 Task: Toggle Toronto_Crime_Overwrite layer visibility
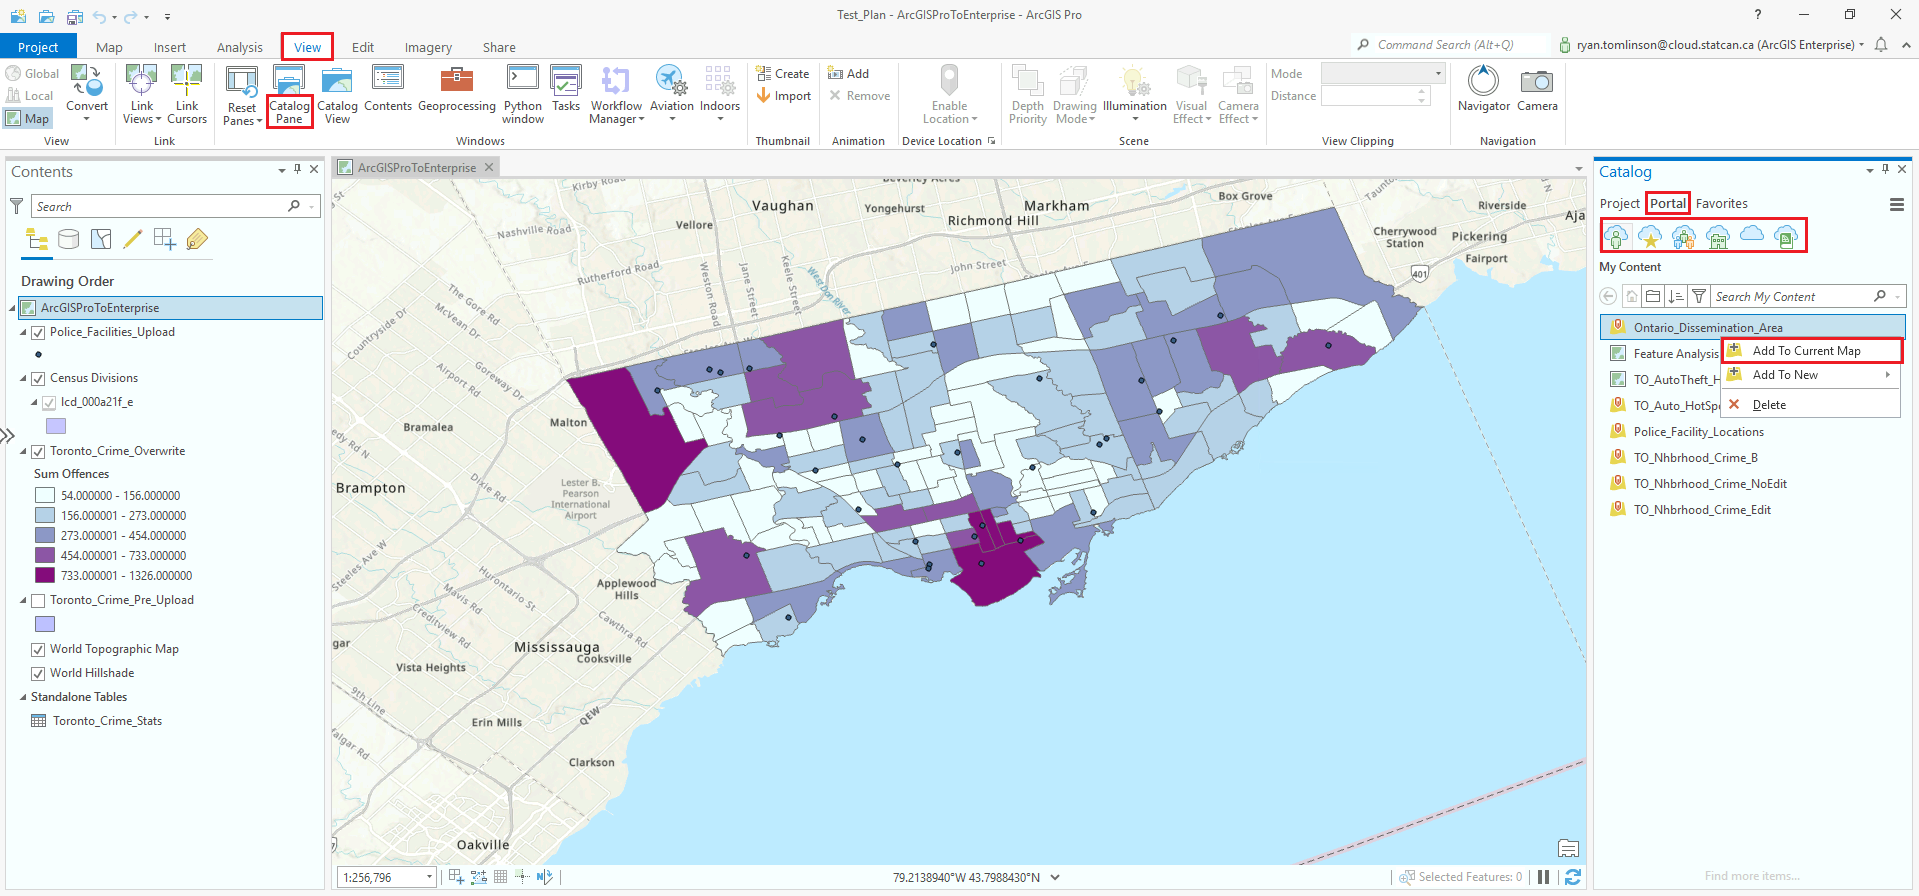pyautogui.click(x=38, y=452)
